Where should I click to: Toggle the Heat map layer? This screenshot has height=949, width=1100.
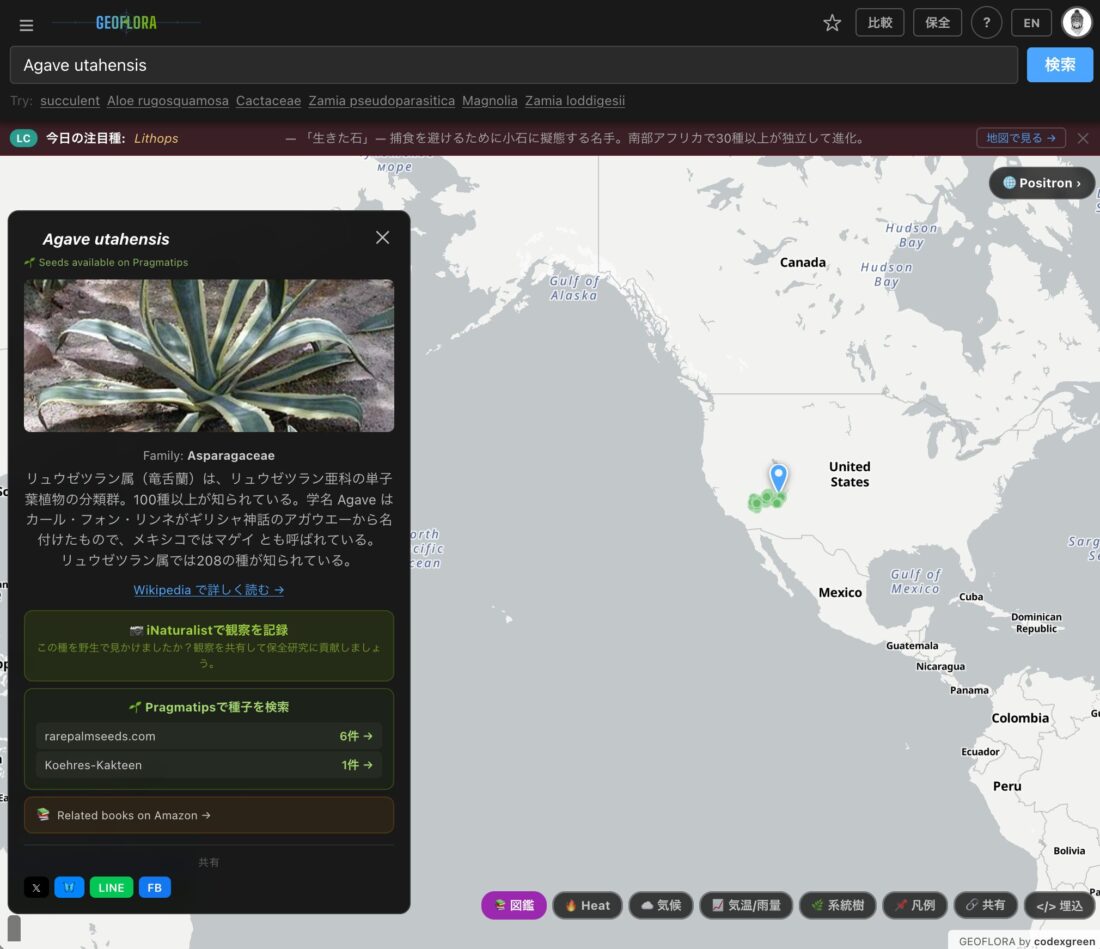(587, 905)
